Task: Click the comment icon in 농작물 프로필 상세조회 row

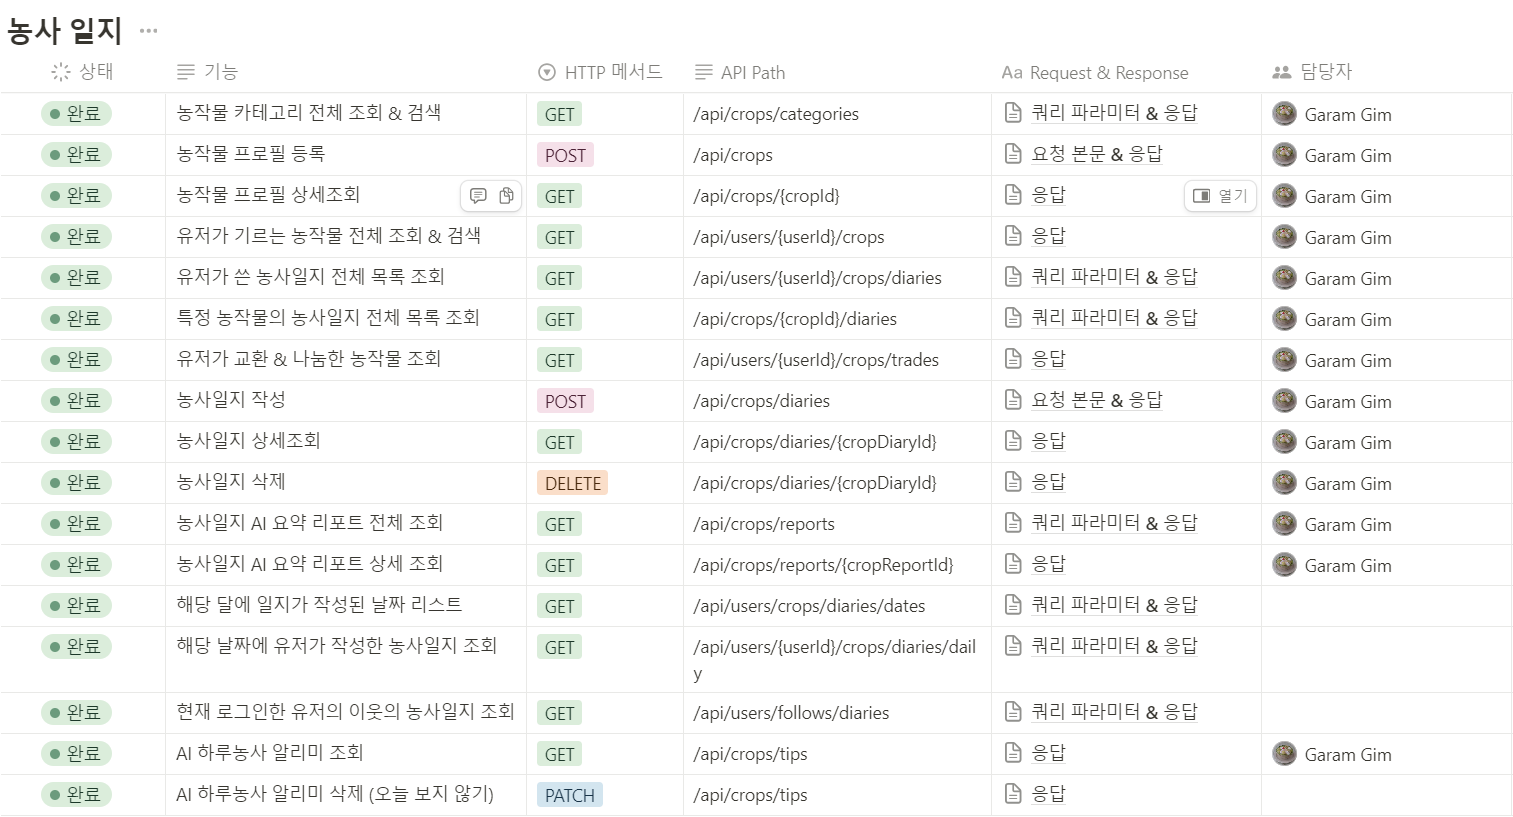Action: tap(478, 196)
